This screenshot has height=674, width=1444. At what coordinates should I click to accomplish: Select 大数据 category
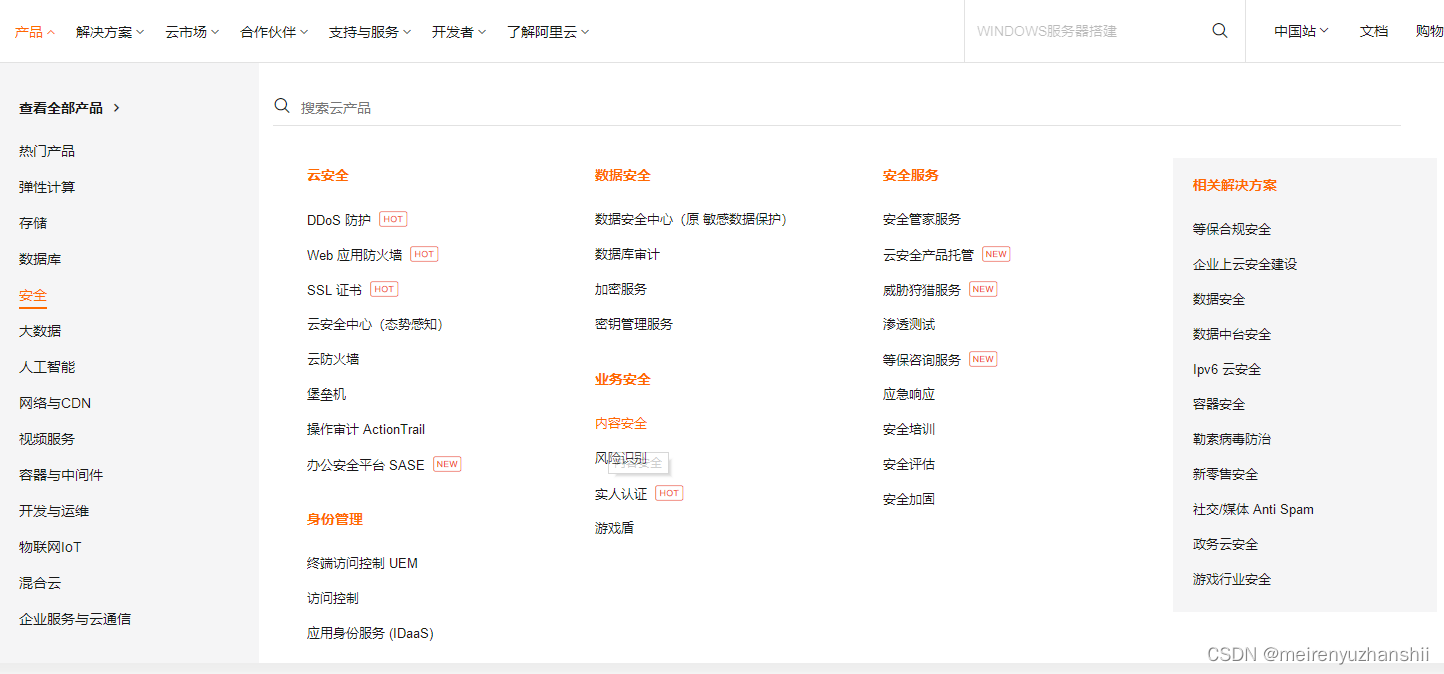[40, 331]
